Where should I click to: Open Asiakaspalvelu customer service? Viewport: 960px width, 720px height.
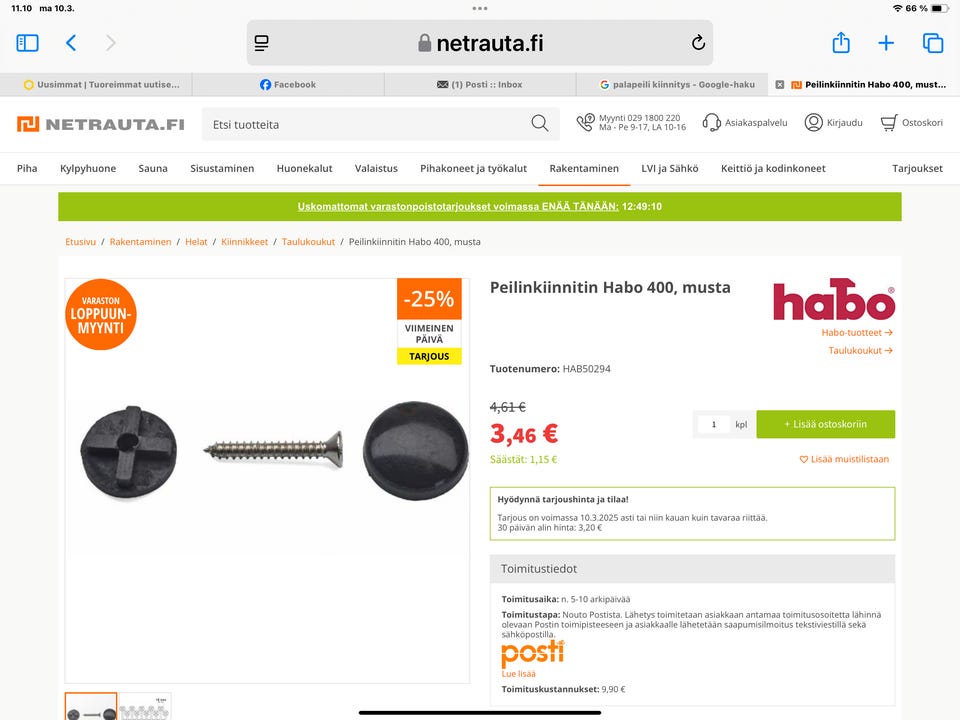tap(744, 122)
